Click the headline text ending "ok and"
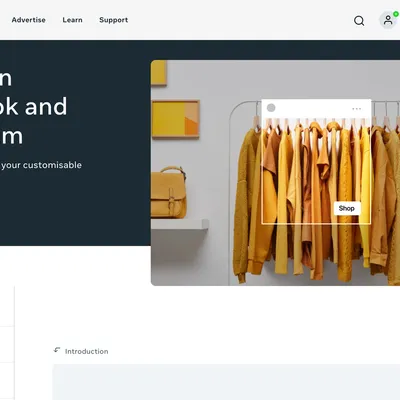Image resolution: width=400 pixels, height=400 pixels. click(x=33, y=107)
